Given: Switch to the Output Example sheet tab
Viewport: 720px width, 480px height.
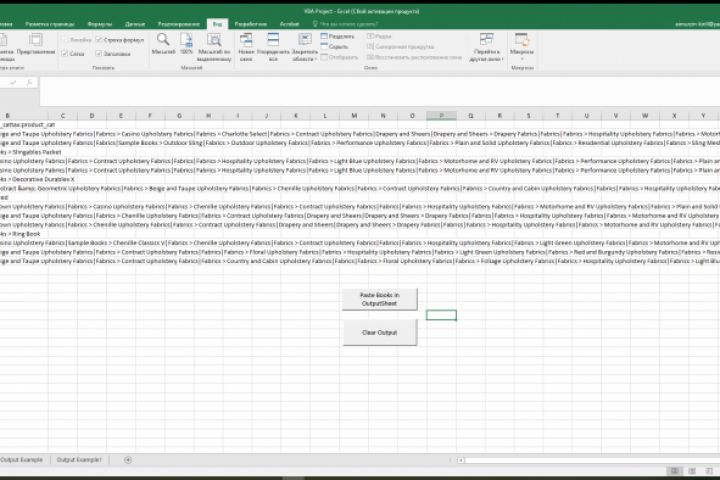Looking at the screenshot, I should coord(22,460).
